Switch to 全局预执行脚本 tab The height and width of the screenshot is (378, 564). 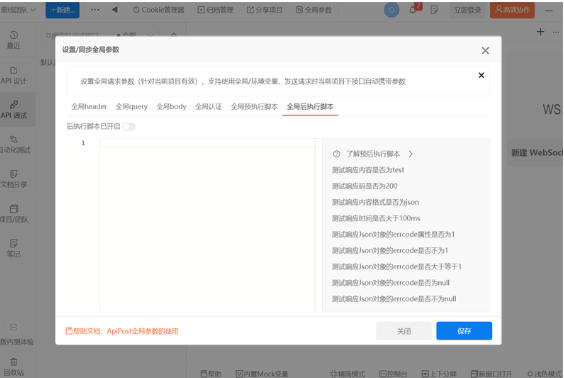coord(254,106)
